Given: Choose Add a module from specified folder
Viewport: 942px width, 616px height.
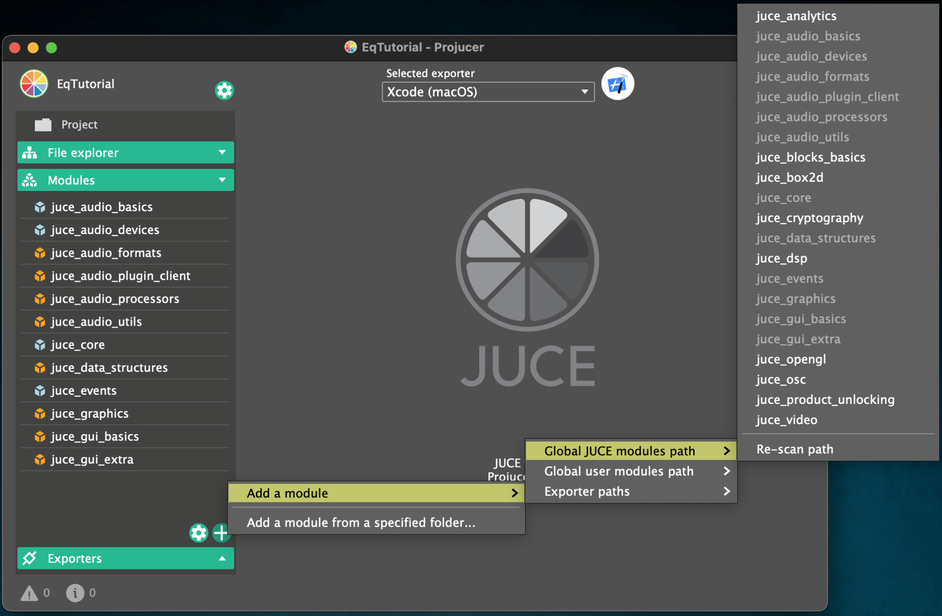Looking at the screenshot, I should pos(361,522).
